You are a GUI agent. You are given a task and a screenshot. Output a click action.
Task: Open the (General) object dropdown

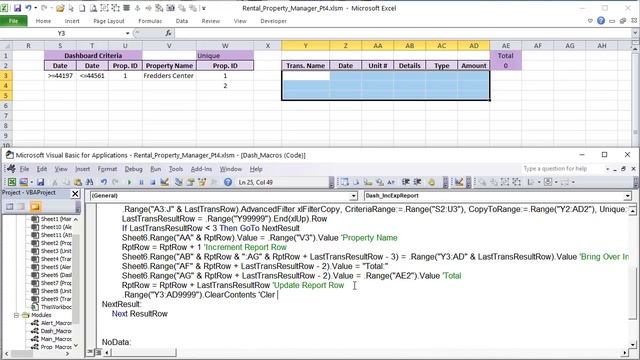[x=353, y=196]
